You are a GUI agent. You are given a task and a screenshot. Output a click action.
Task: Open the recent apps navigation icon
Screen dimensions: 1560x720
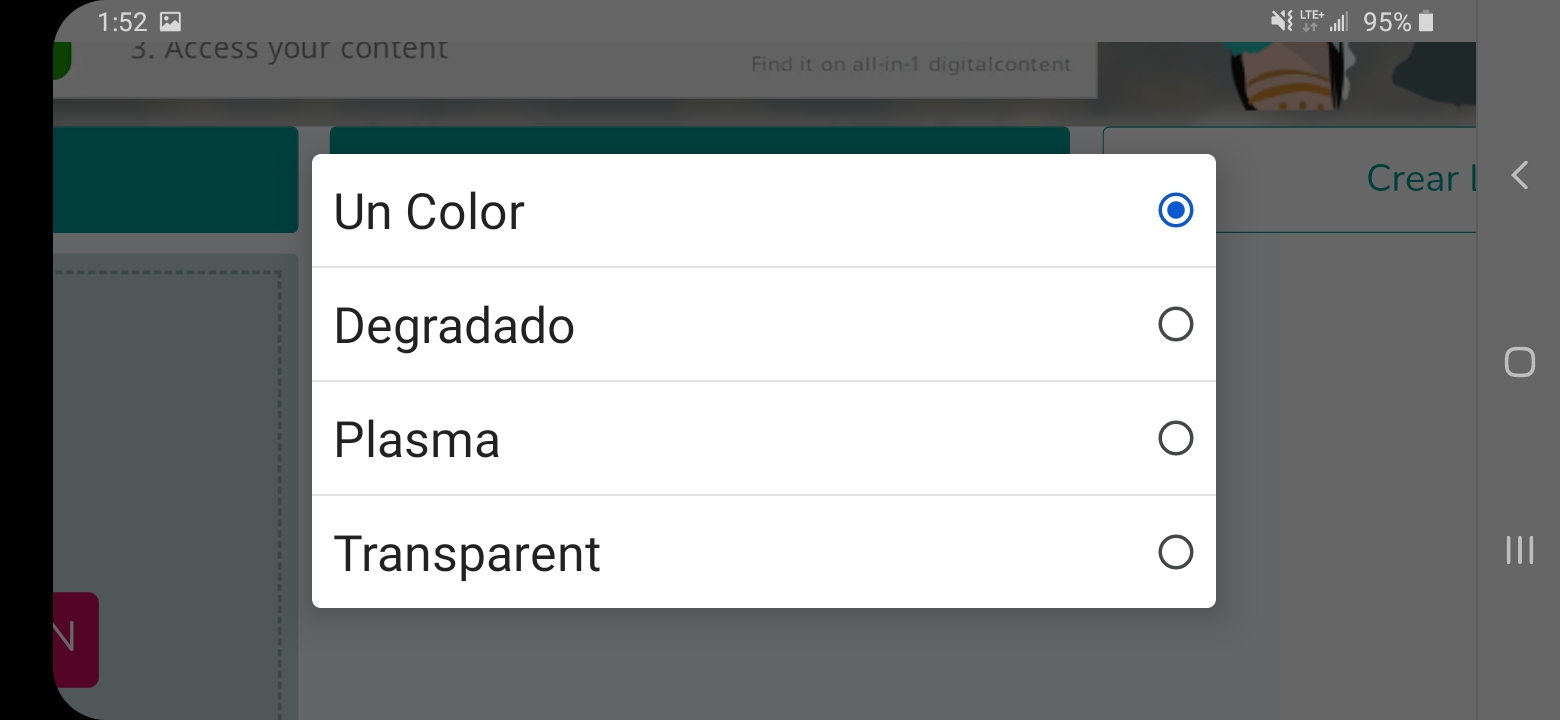[1519, 549]
